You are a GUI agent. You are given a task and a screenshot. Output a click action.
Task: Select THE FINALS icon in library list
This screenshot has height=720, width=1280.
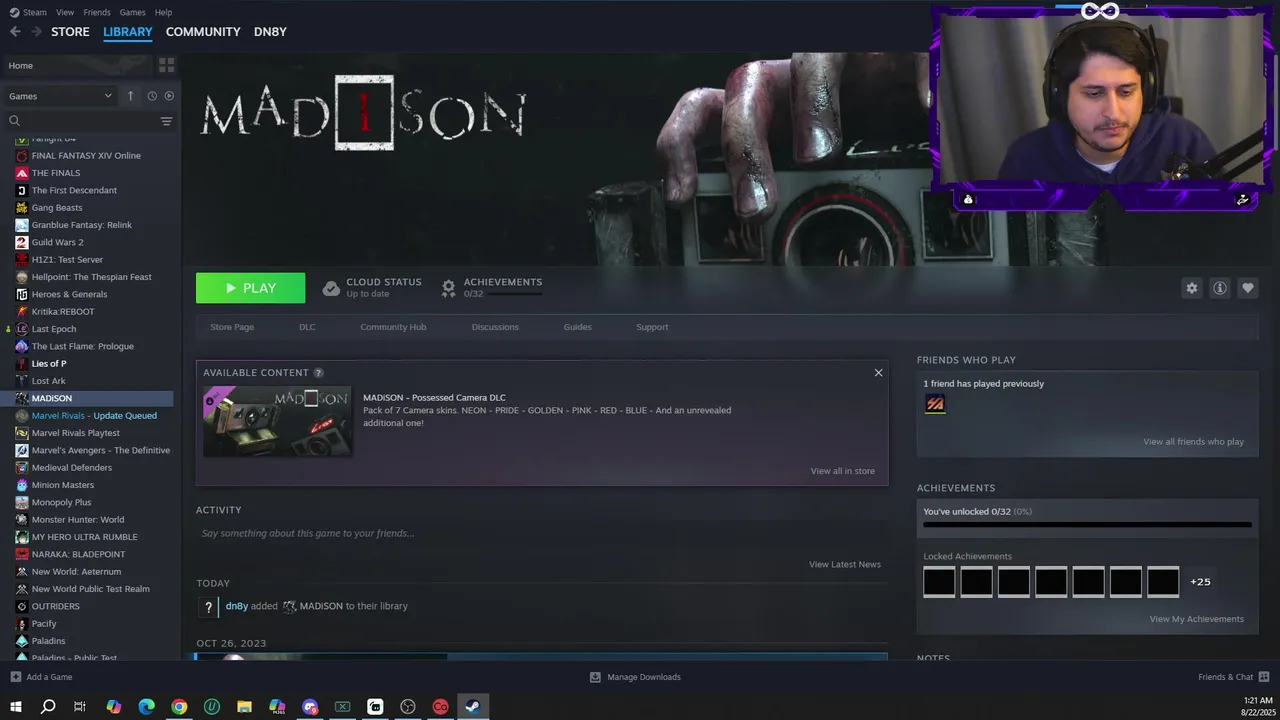click(x=22, y=173)
